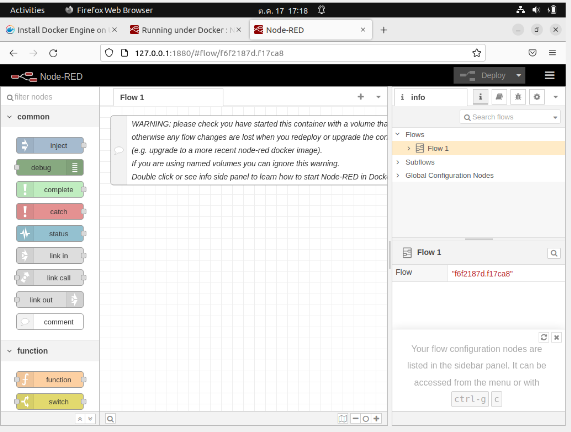Find Flow 1 in workspace using search icon

[554, 253]
